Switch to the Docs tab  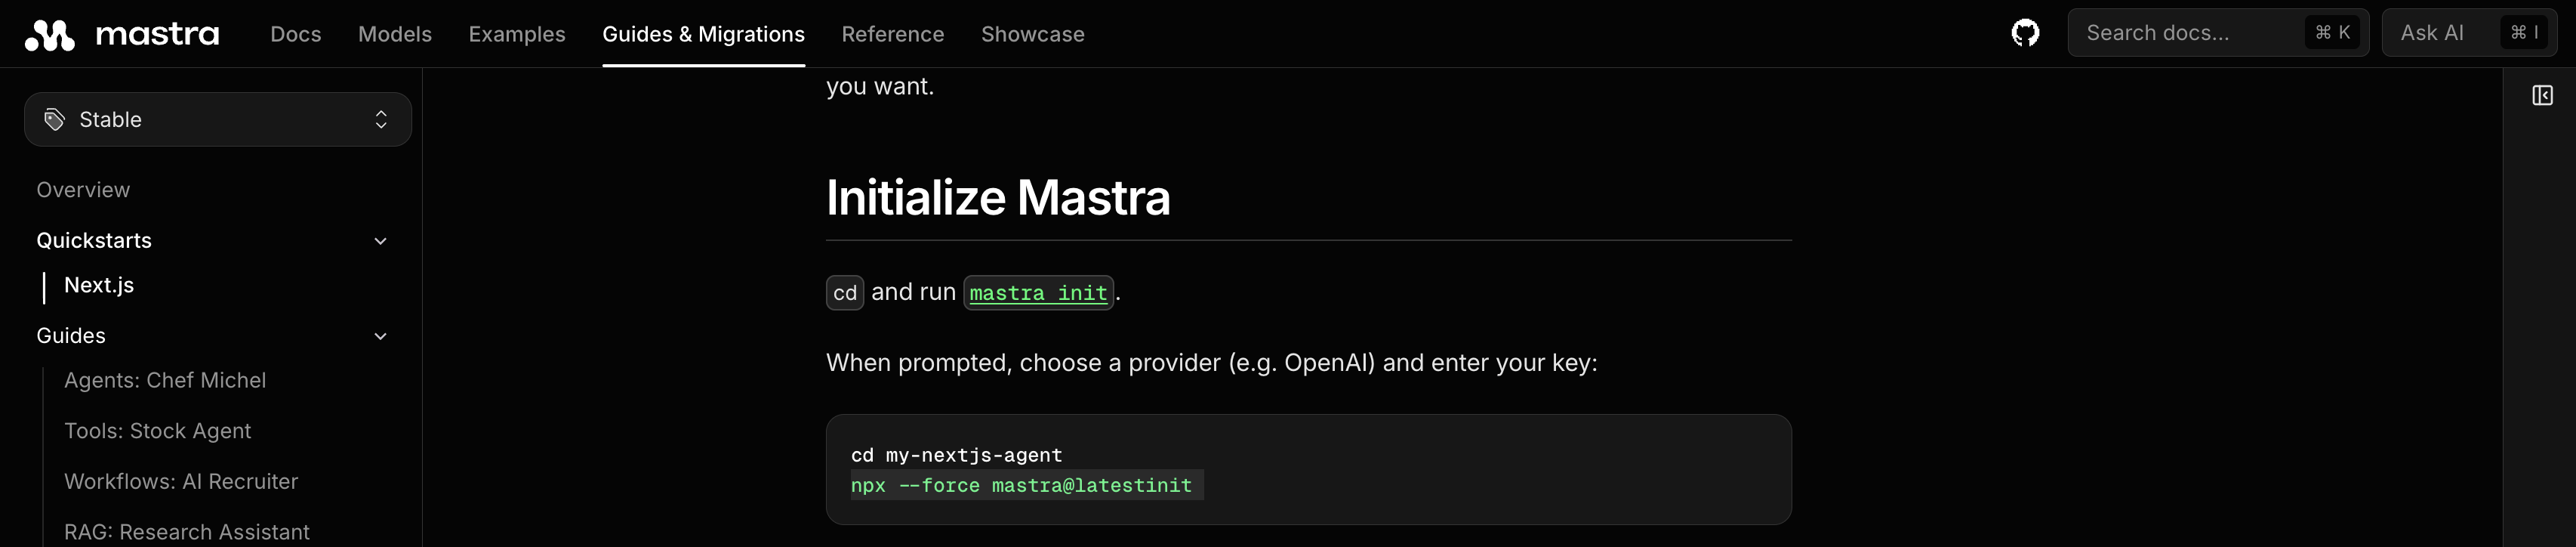tap(296, 34)
